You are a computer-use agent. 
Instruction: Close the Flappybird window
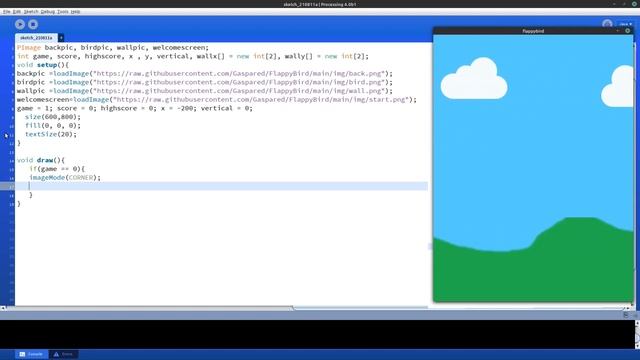[628, 31]
